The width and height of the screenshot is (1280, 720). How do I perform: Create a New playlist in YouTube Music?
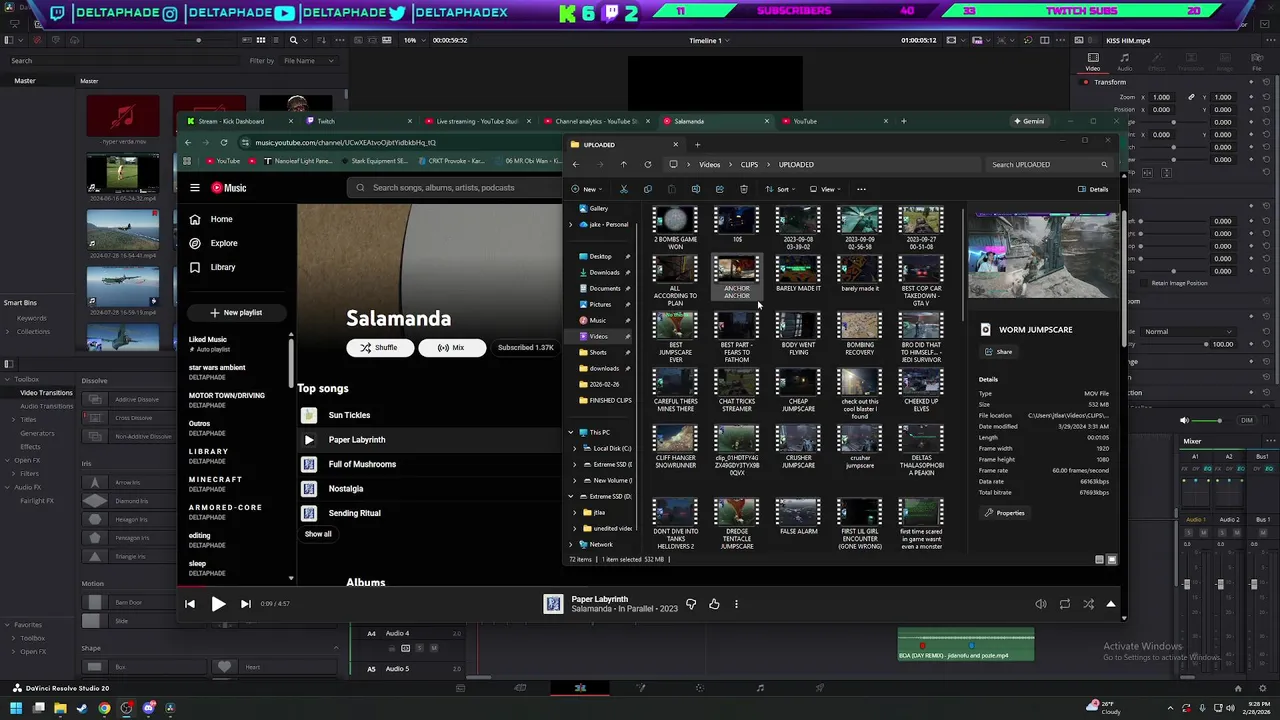click(x=236, y=313)
